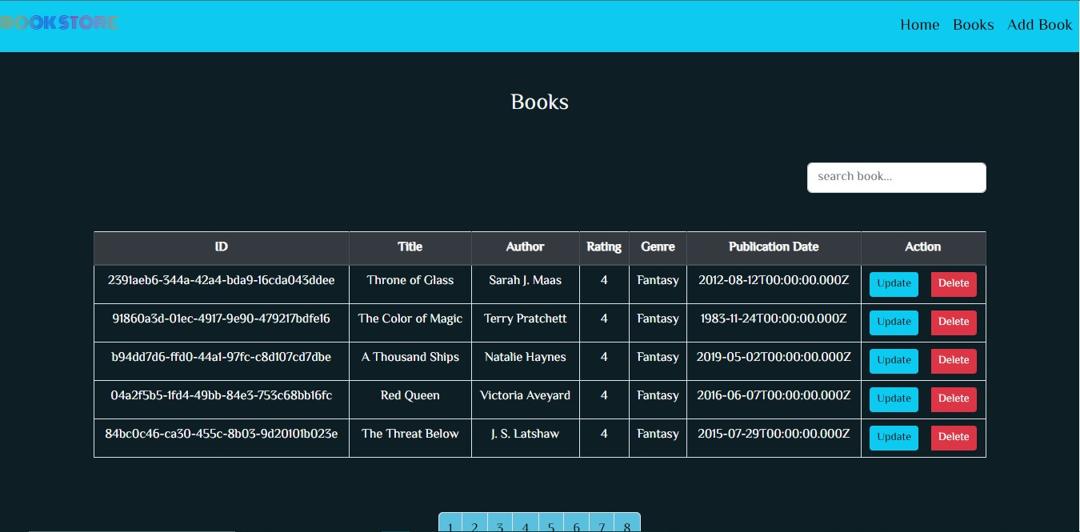This screenshot has height=532, width=1080.
Task: Click date 2012-08-12T00:00:00.000Z
Action: pos(773,280)
